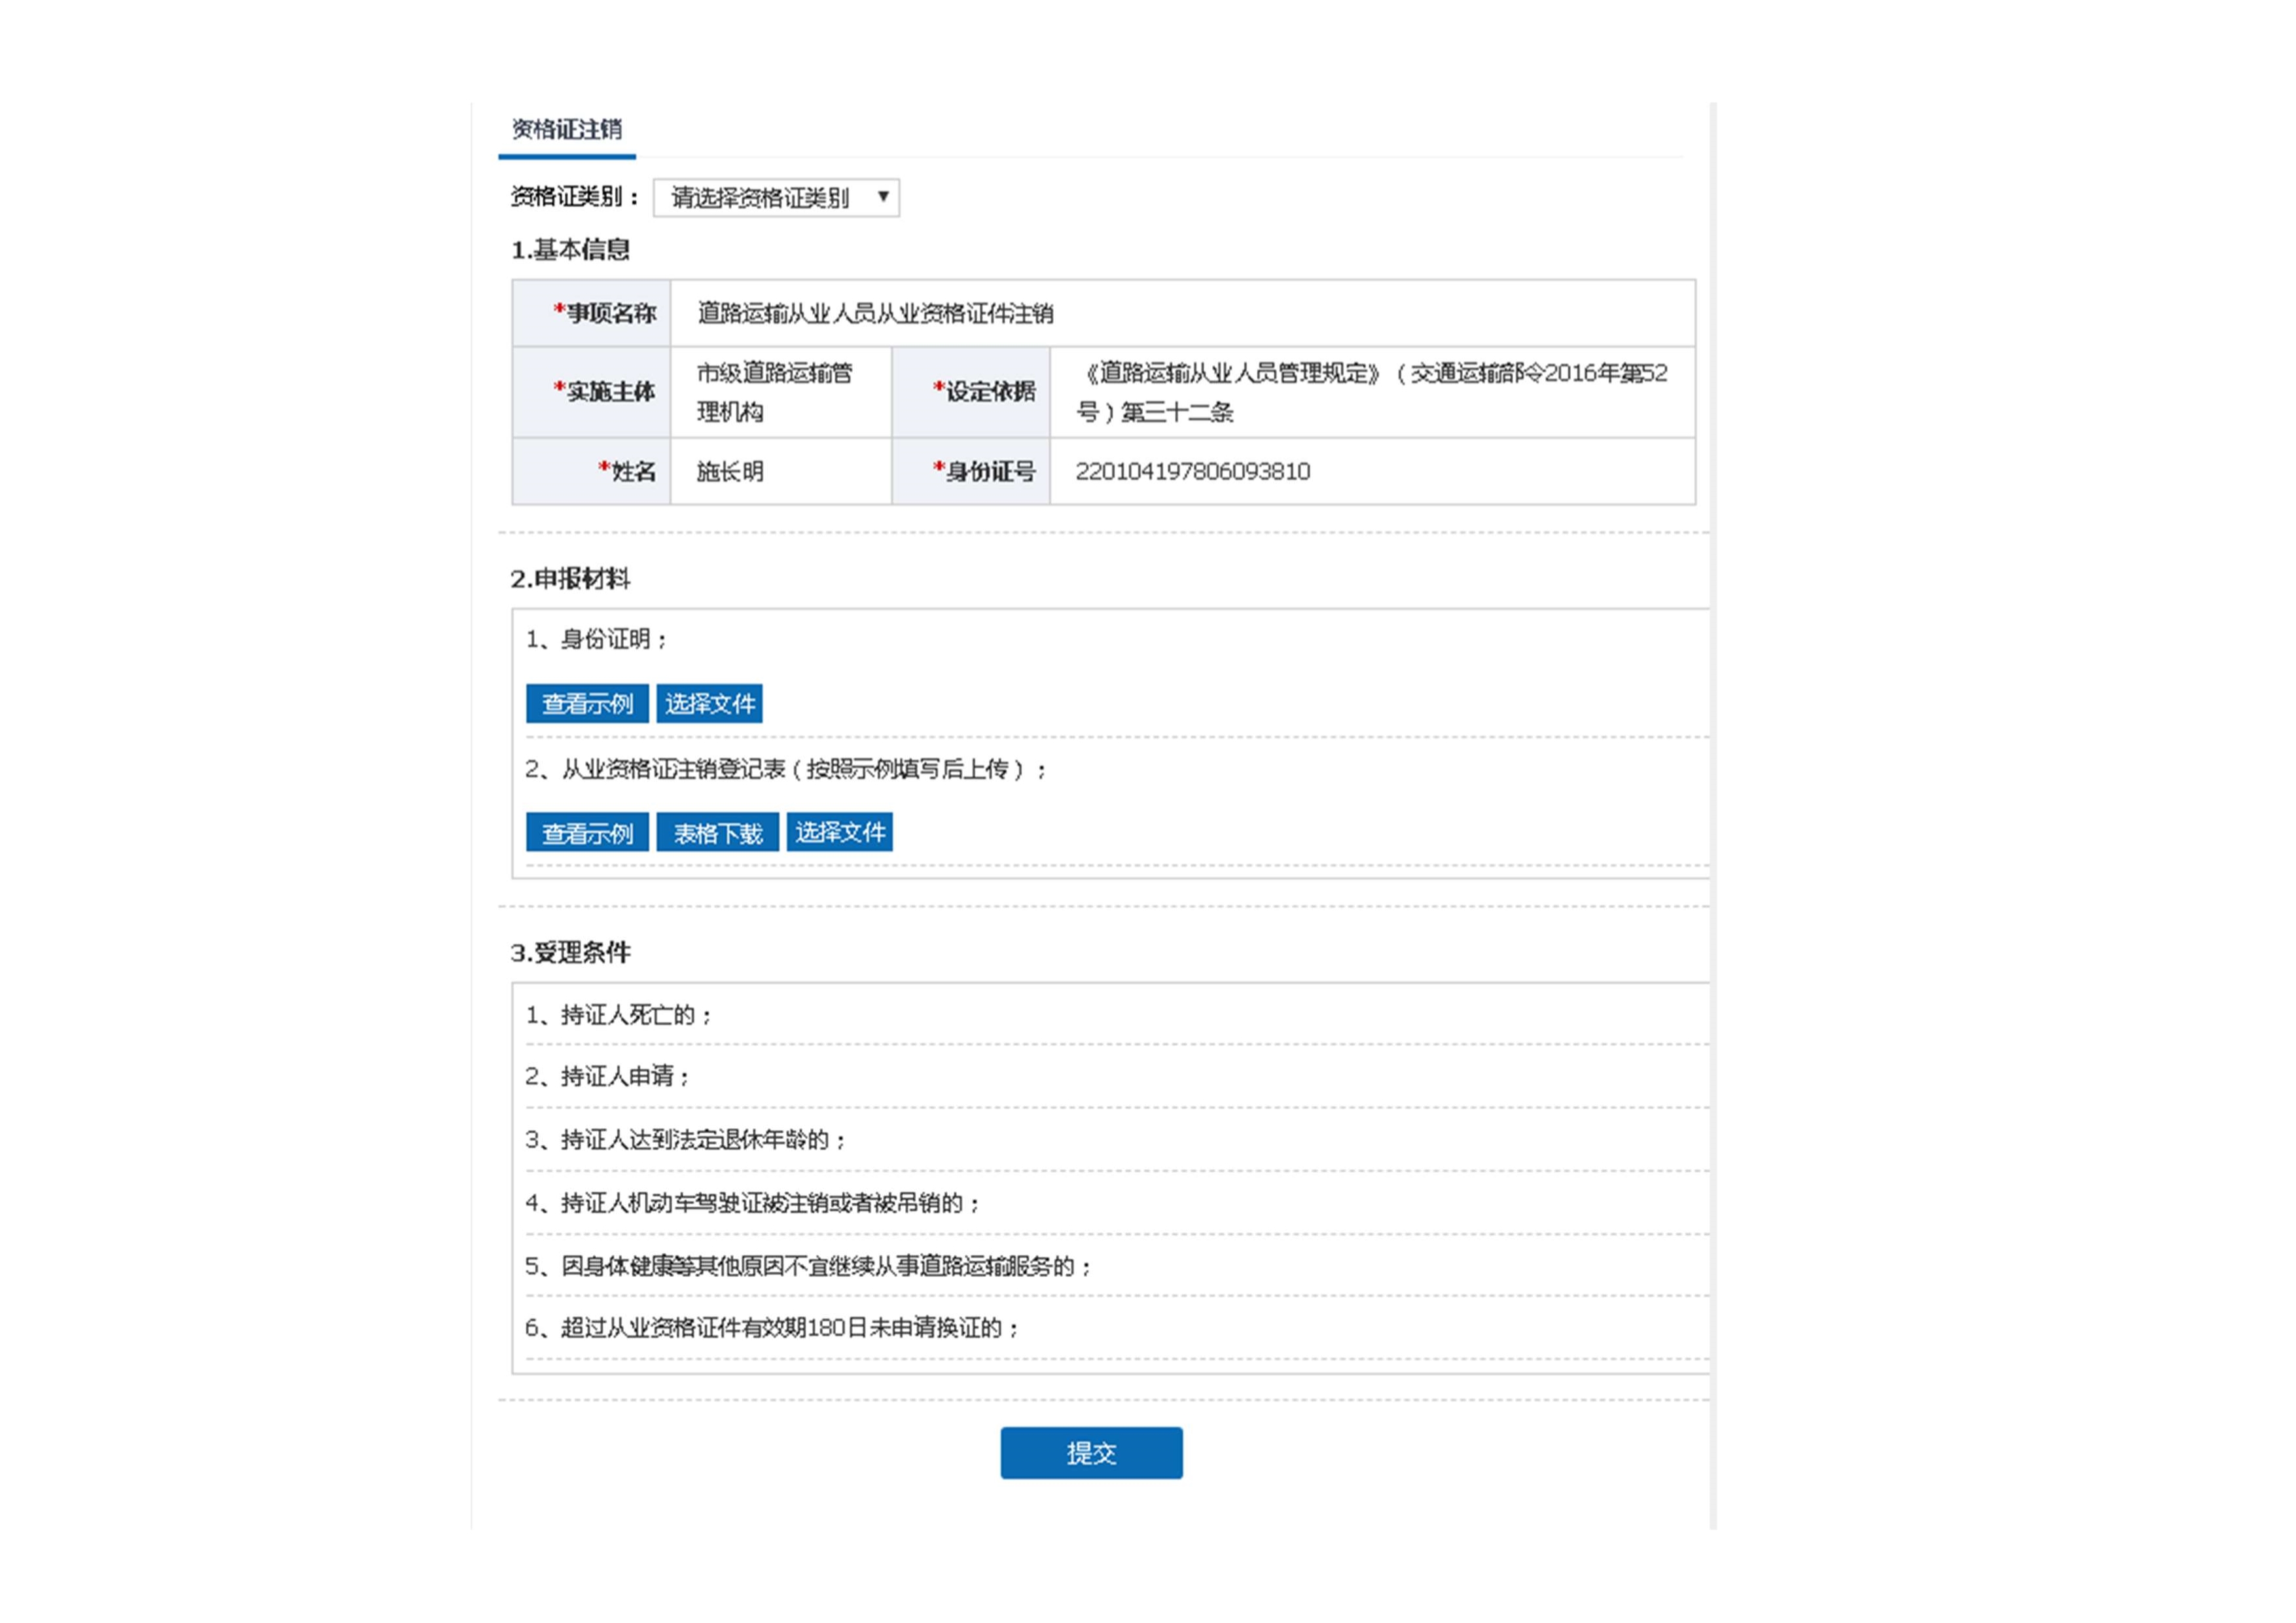2296x1623 pixels.
Task: Click the dropdown arrow for certificate type
Action: [x=883, y=197]
